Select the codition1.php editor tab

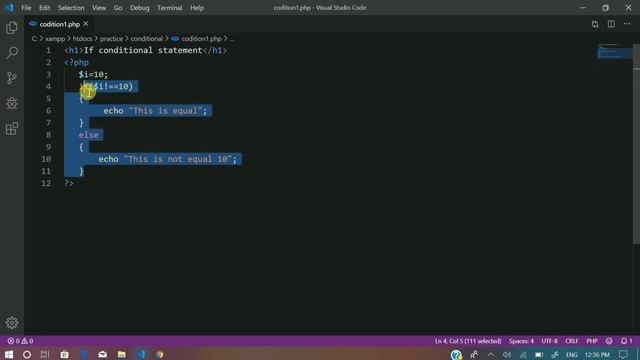coord(59,24)
